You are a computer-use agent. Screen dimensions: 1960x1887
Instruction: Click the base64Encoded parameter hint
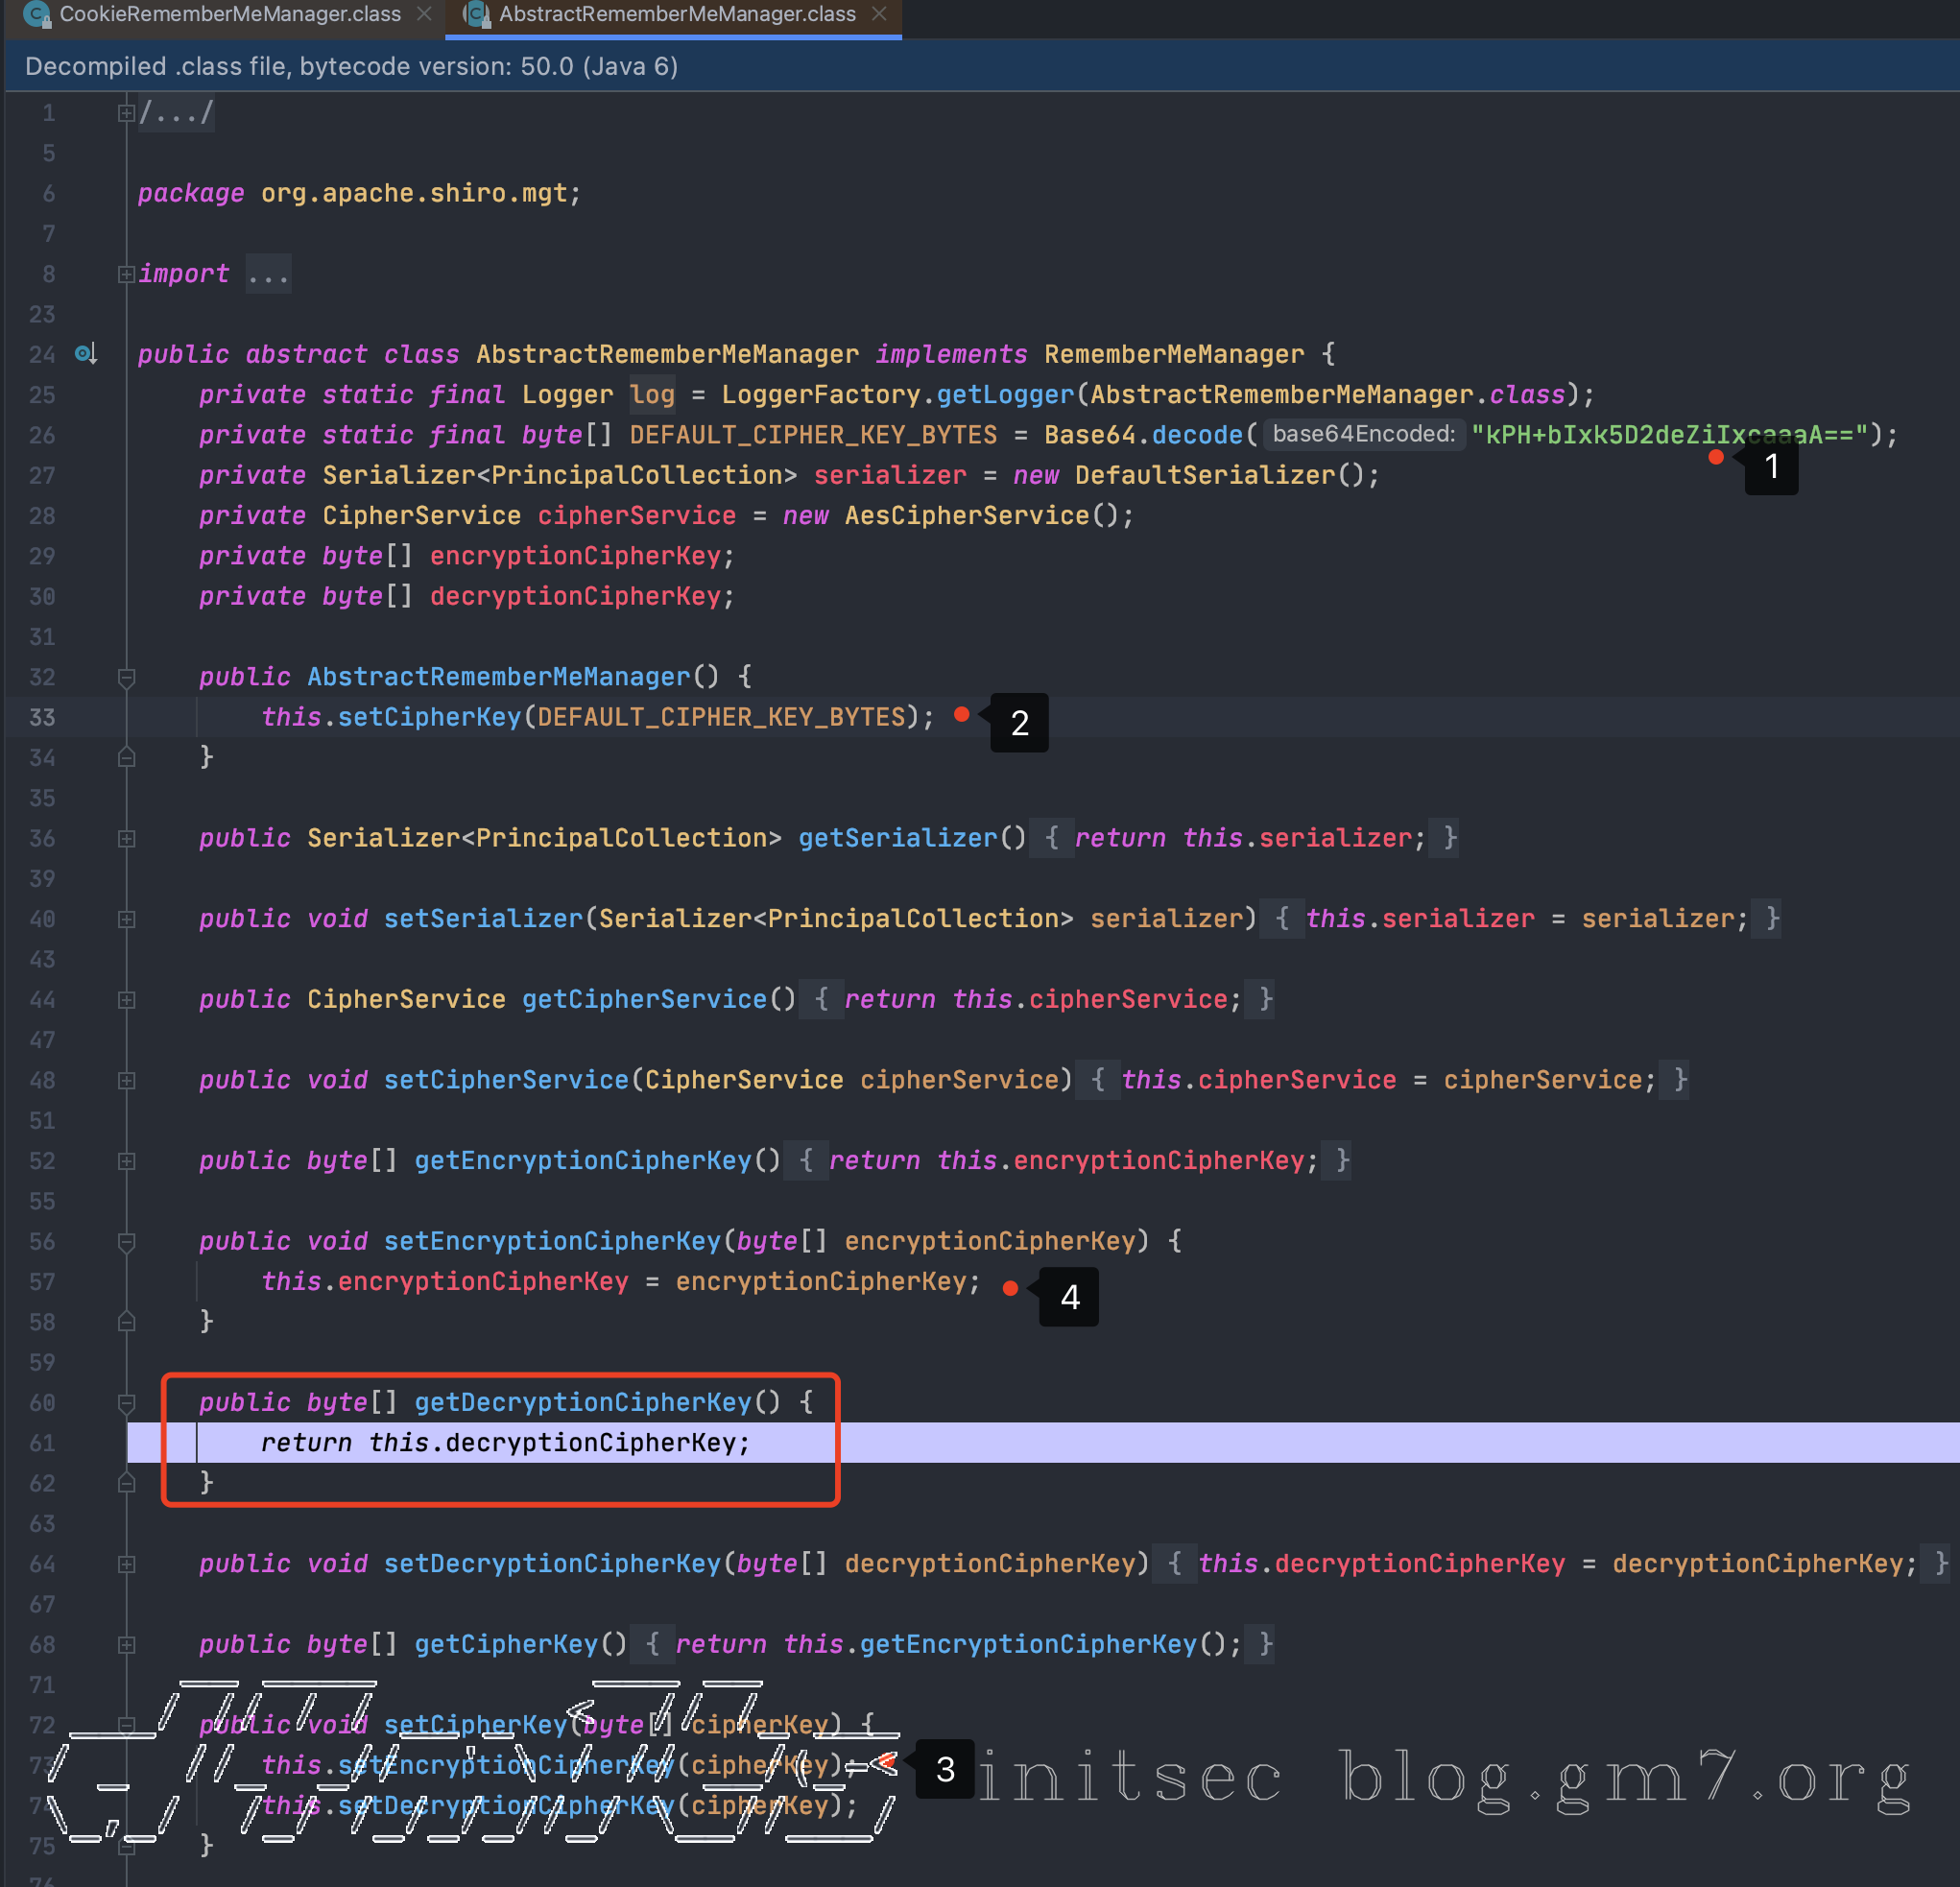(1363, 435)
